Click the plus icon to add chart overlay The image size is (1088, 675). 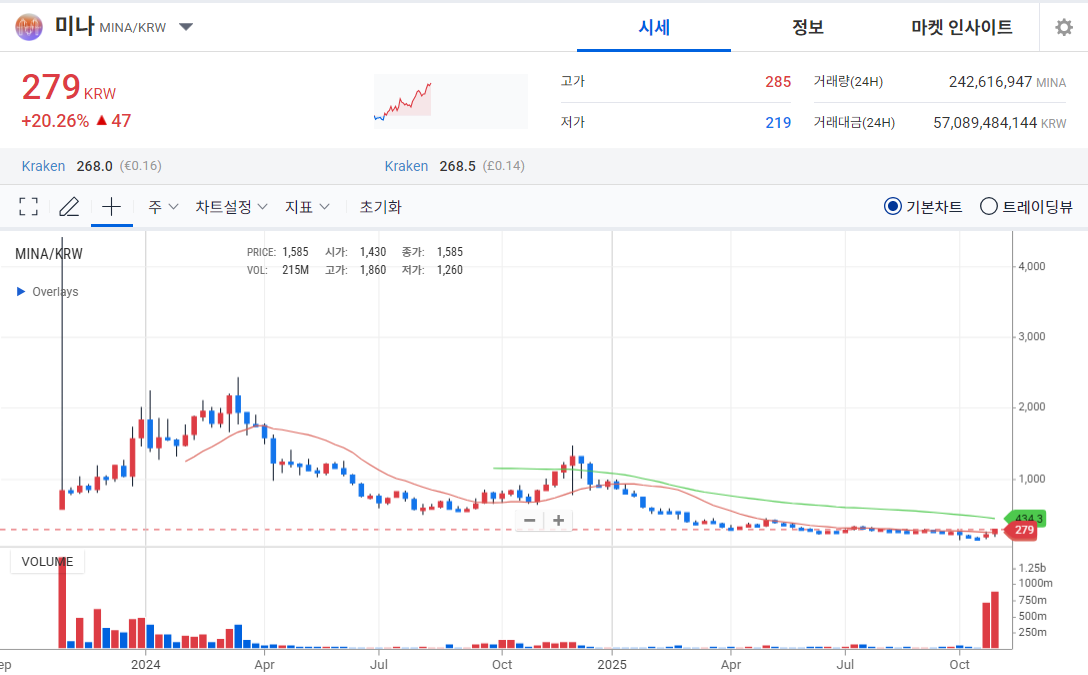[x=111, y=206]
